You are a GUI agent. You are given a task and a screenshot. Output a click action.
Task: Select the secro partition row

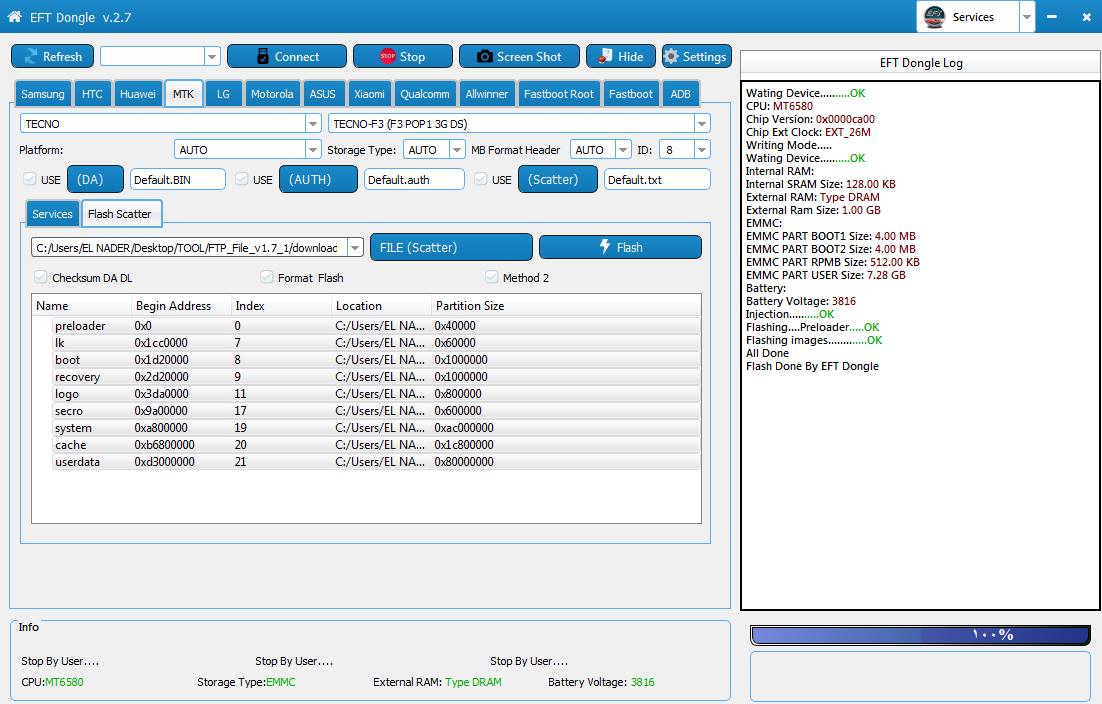[x=376, y=410]
